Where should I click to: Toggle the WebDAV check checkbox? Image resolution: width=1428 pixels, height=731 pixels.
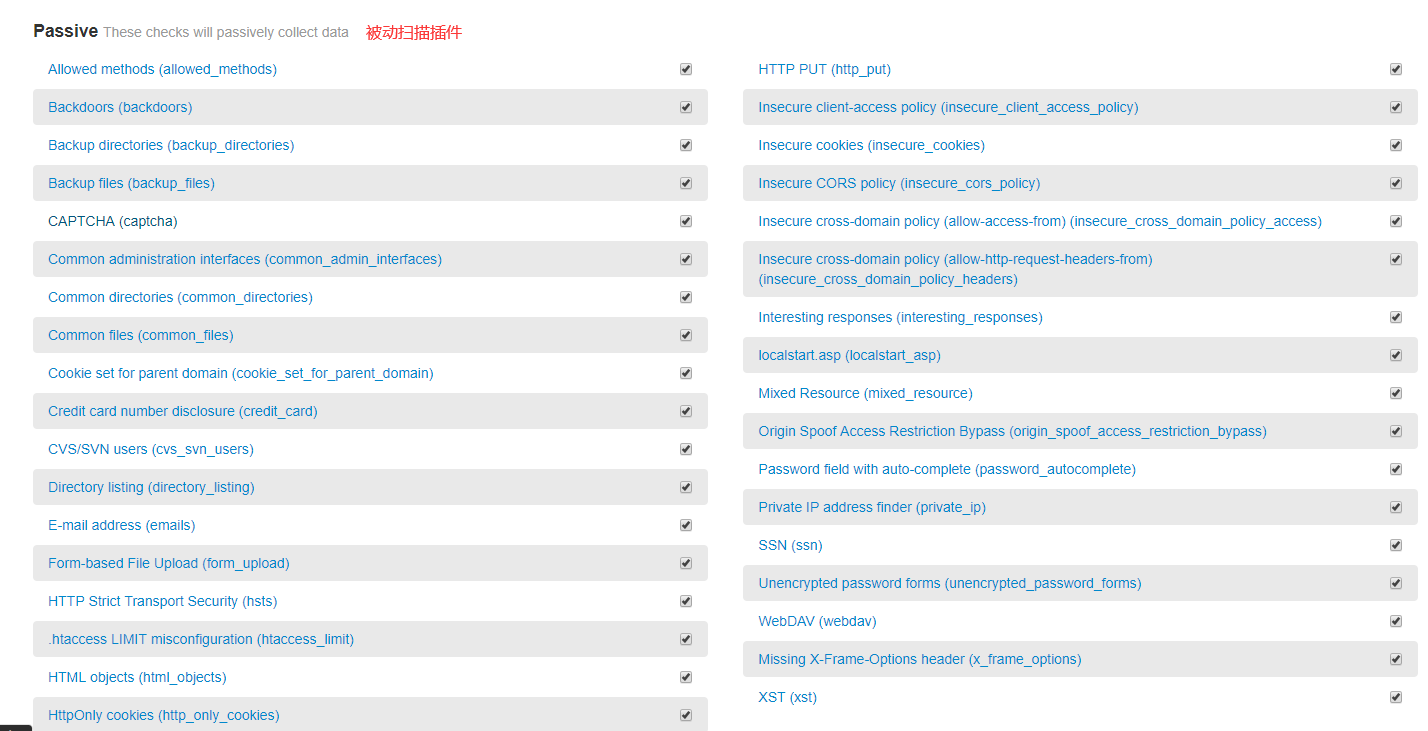[x=1396, y=621]
